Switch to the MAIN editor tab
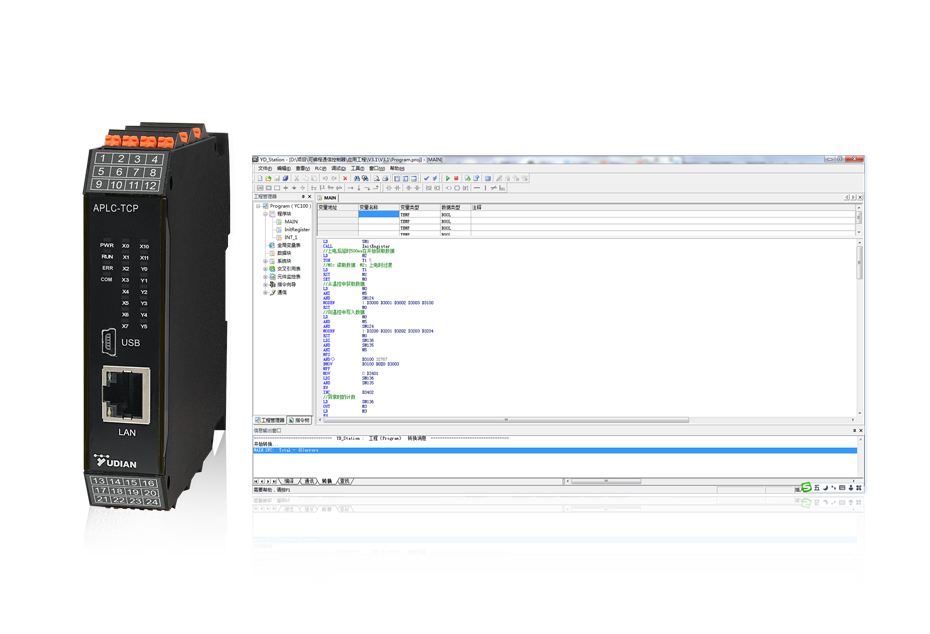 click(328, 198)
